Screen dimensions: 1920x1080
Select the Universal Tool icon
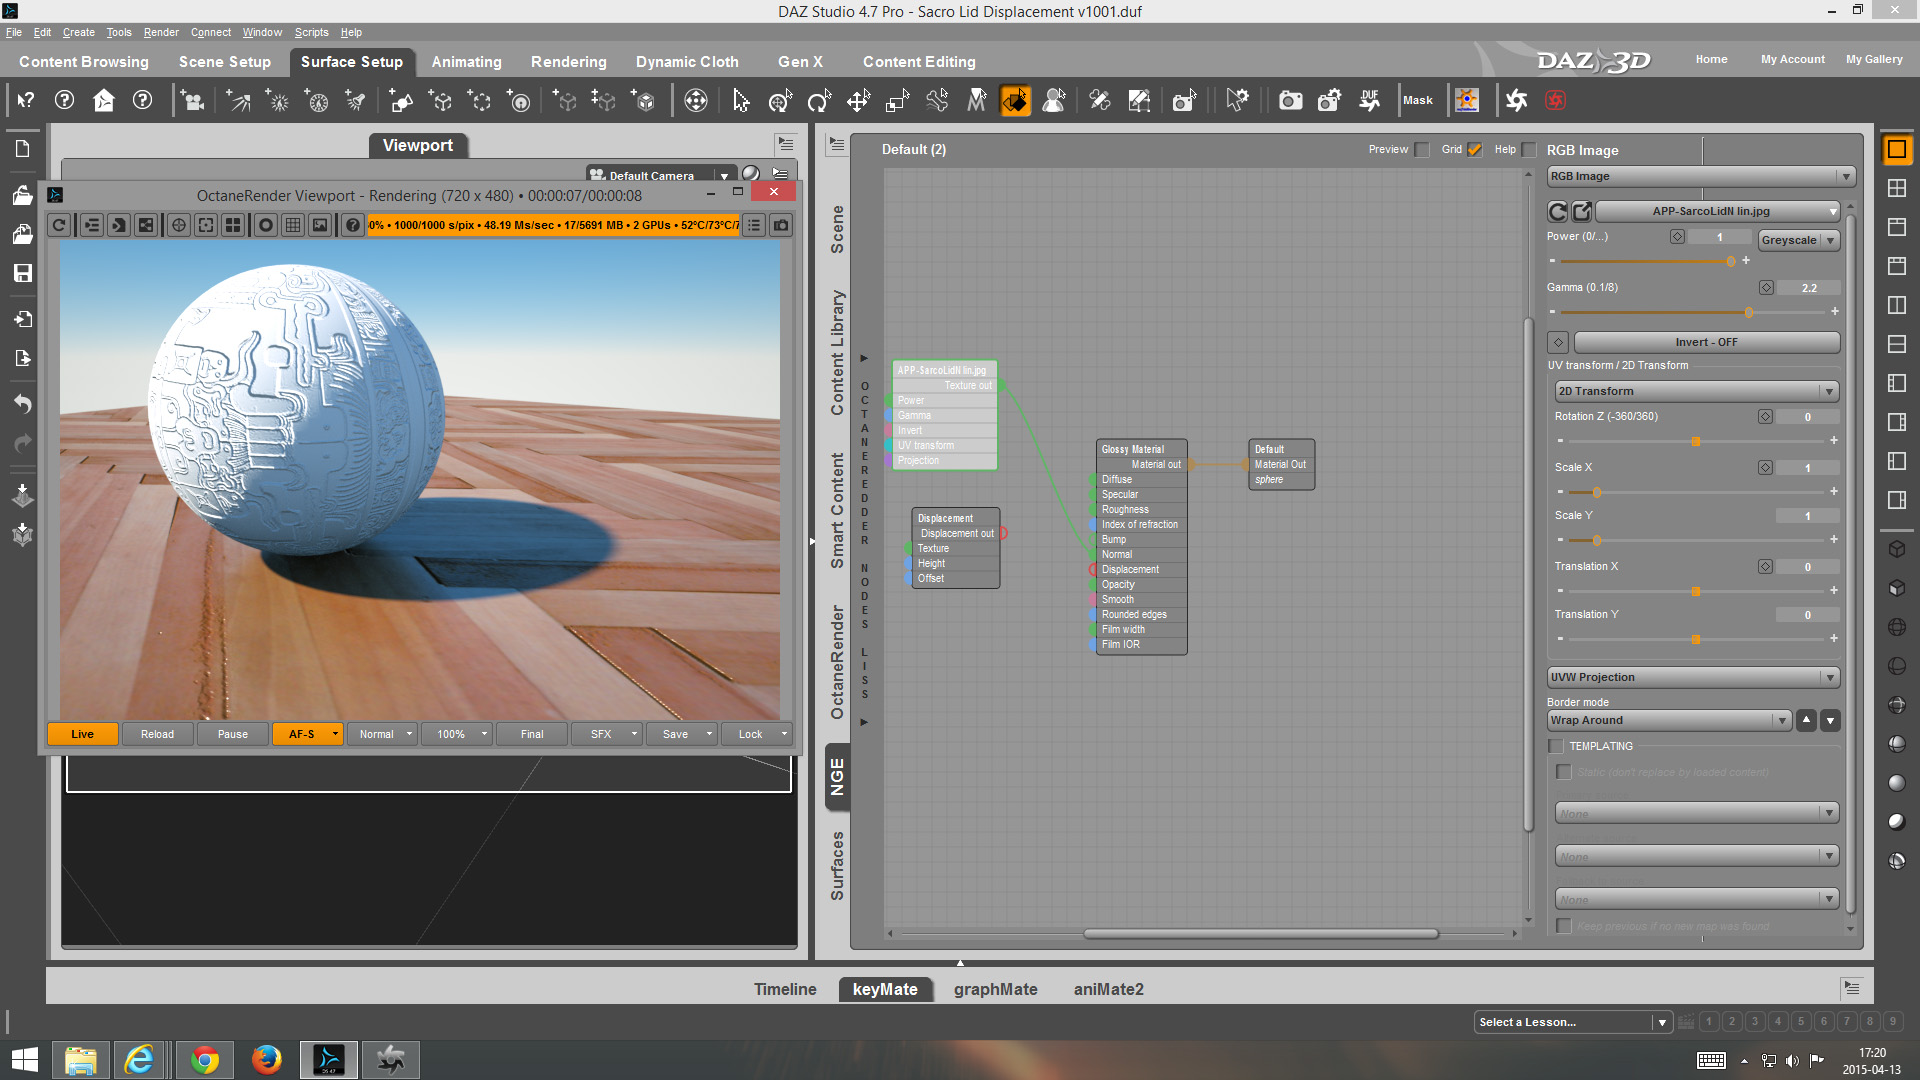pyautogui.click(x=779, y=101)
